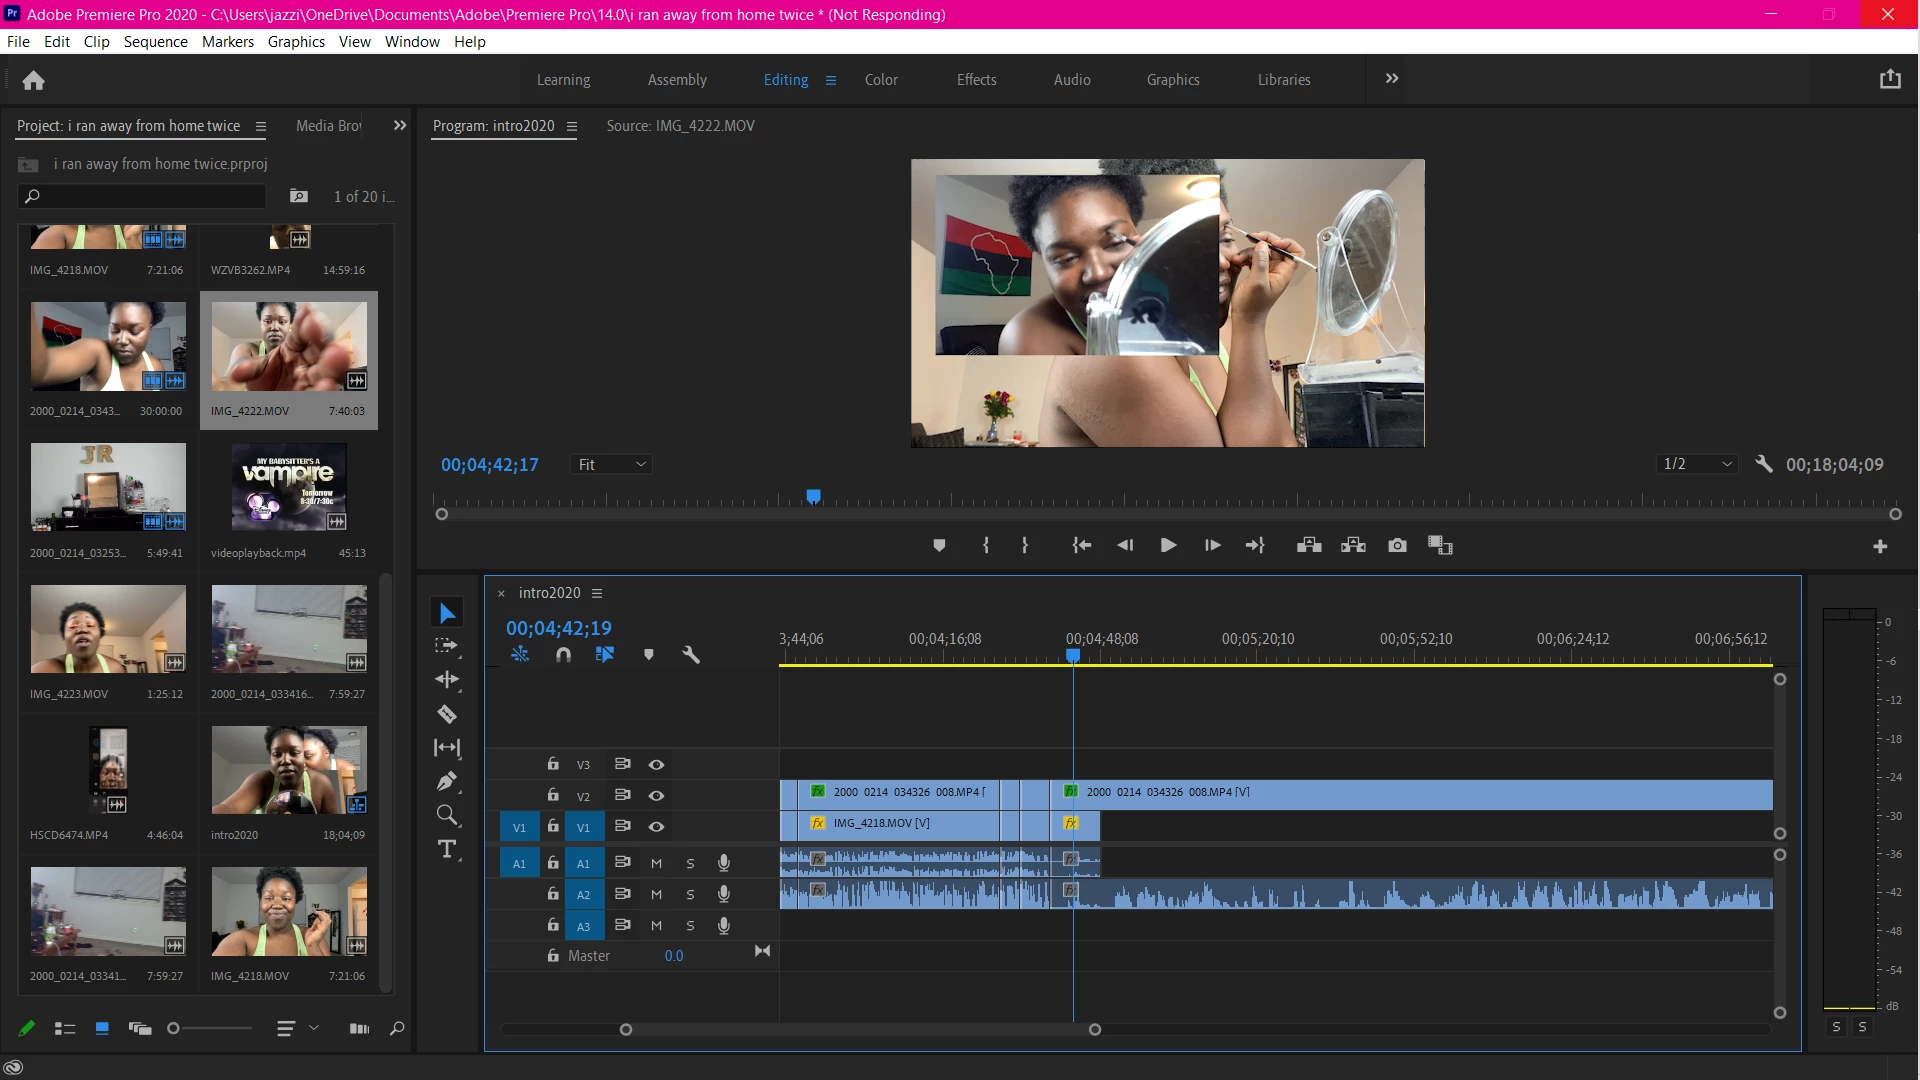Open timeline display settings wrench
Viewport: 1920px width, 1080px height.
pos(690,654)
